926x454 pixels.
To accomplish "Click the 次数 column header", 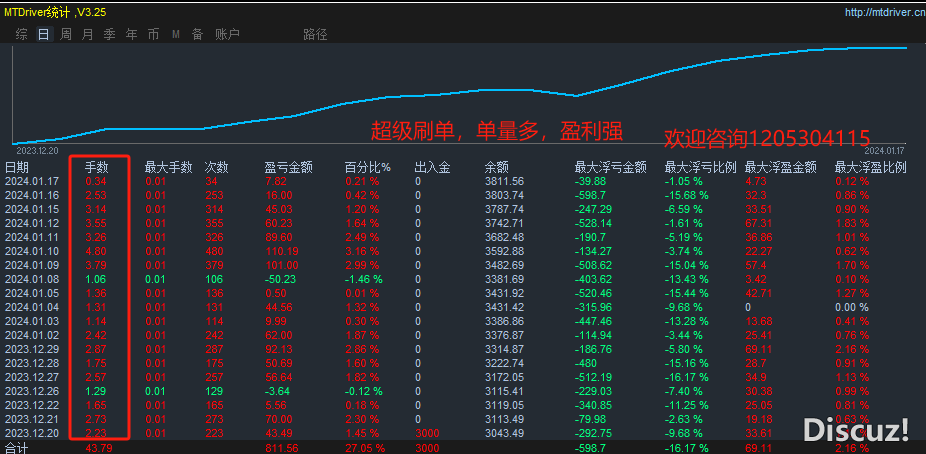I will pyautogui.click(x=217, y=168).
